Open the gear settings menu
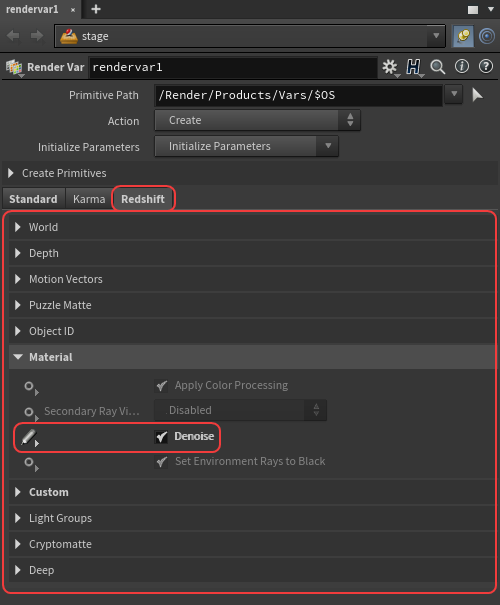Screen dimensions: 500x605 coord(390,67)
